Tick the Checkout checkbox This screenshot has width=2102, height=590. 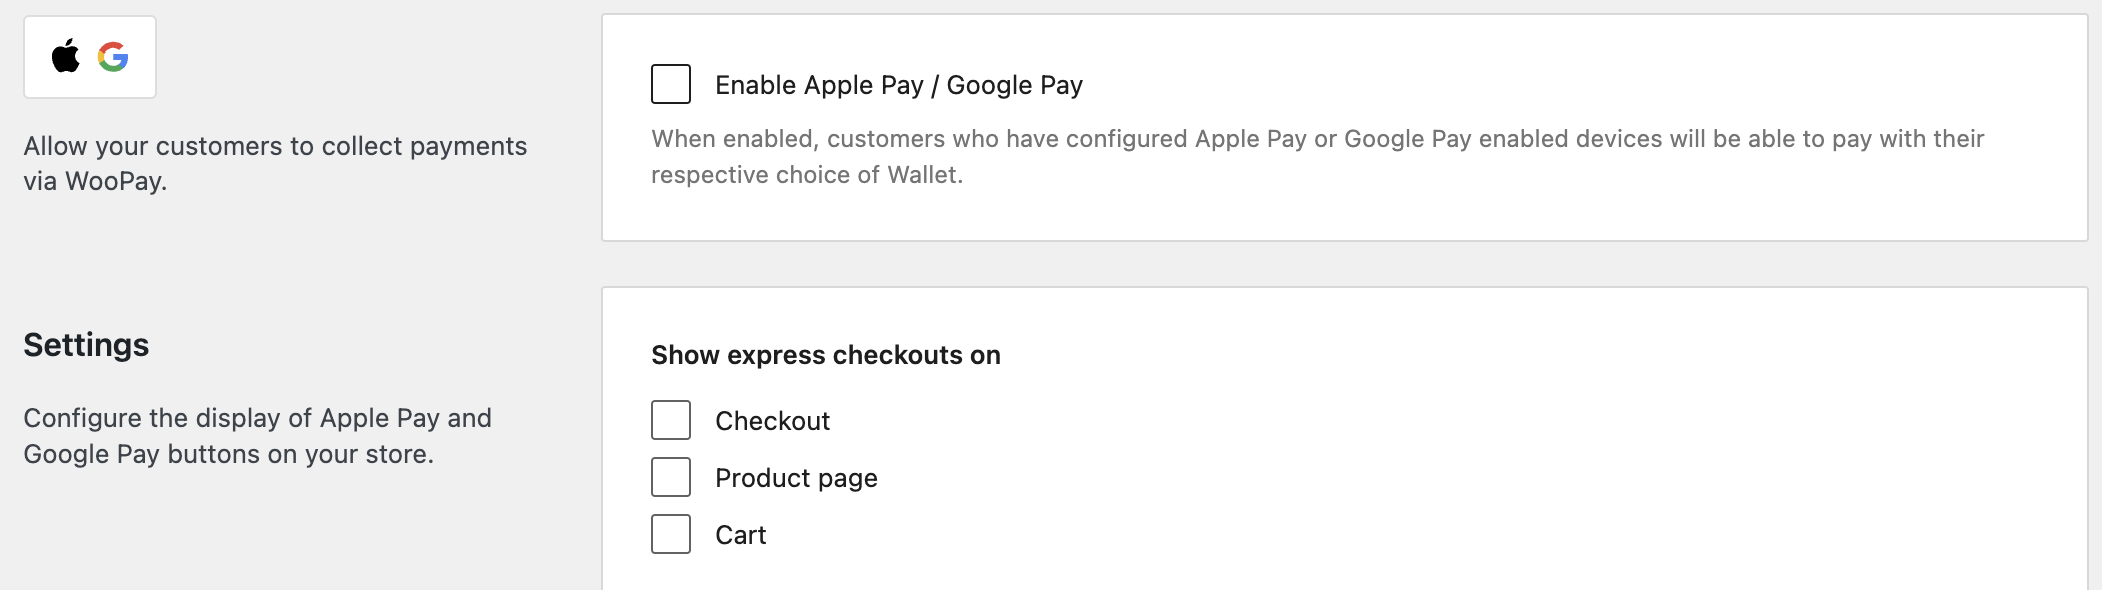pos(671,420)
